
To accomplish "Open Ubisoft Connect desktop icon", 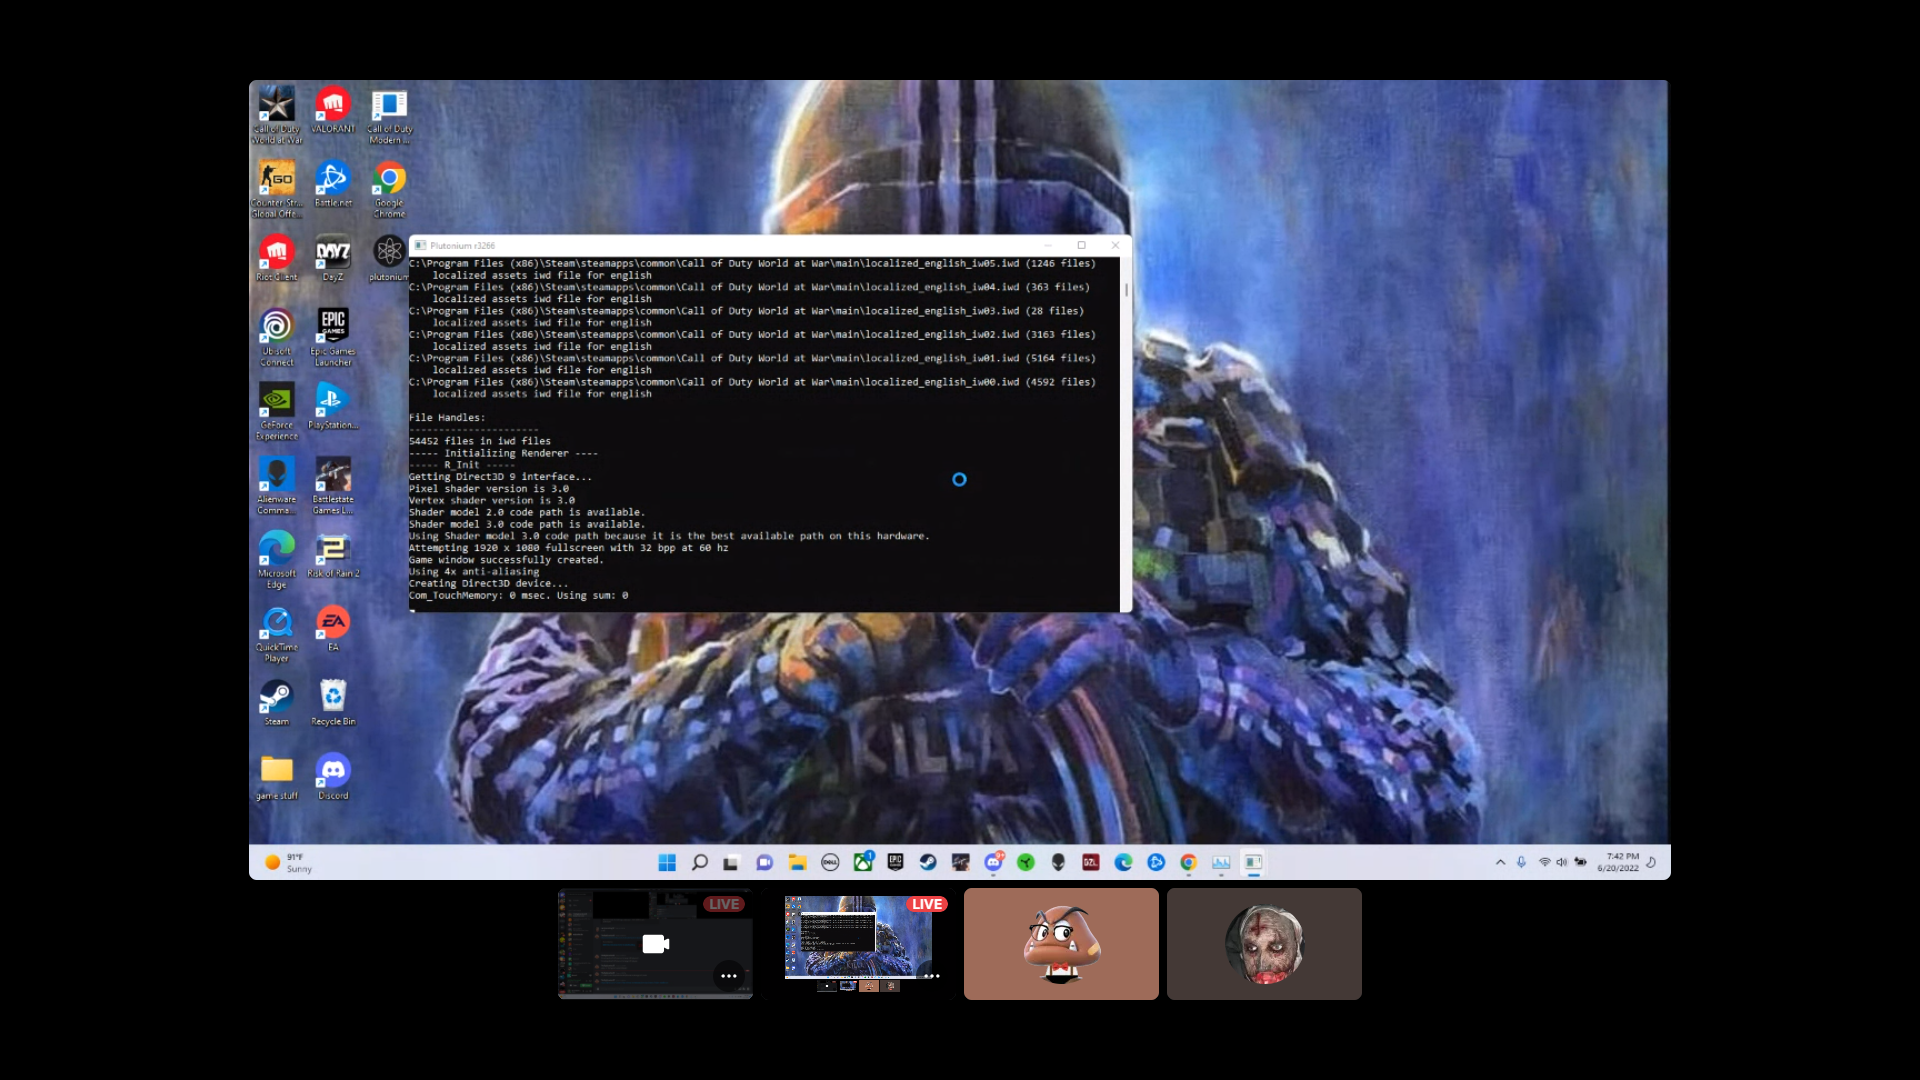I will pyautogui.click(x=277, y=337).
